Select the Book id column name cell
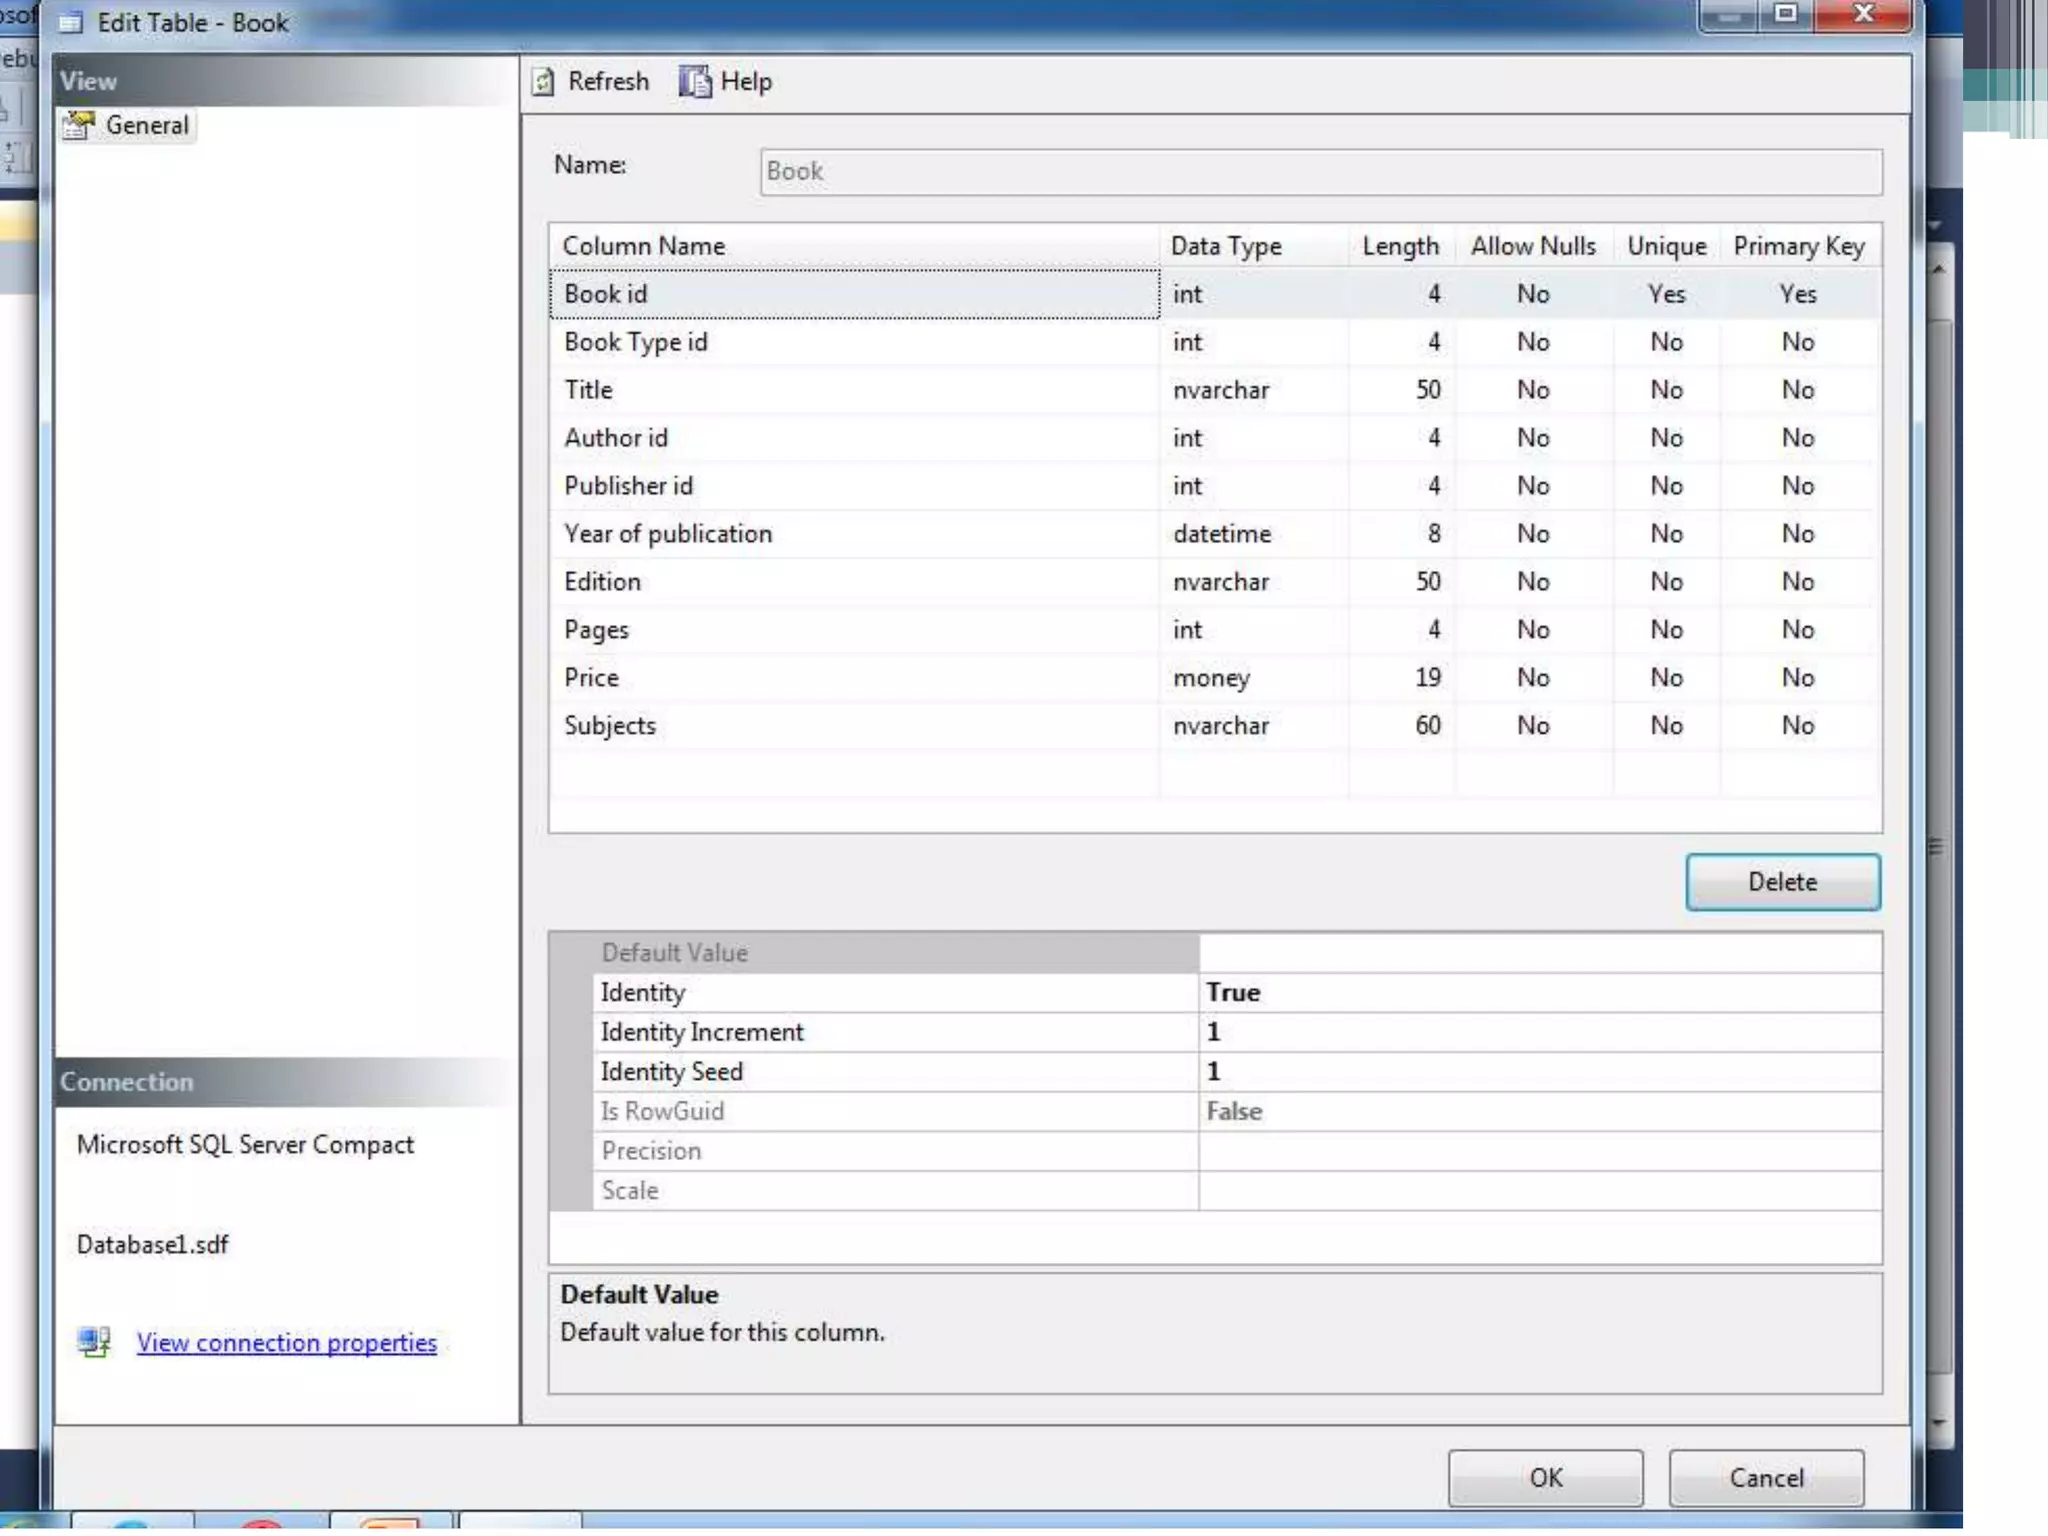This screenshot has width=2048, height=1536. point(855,294)
